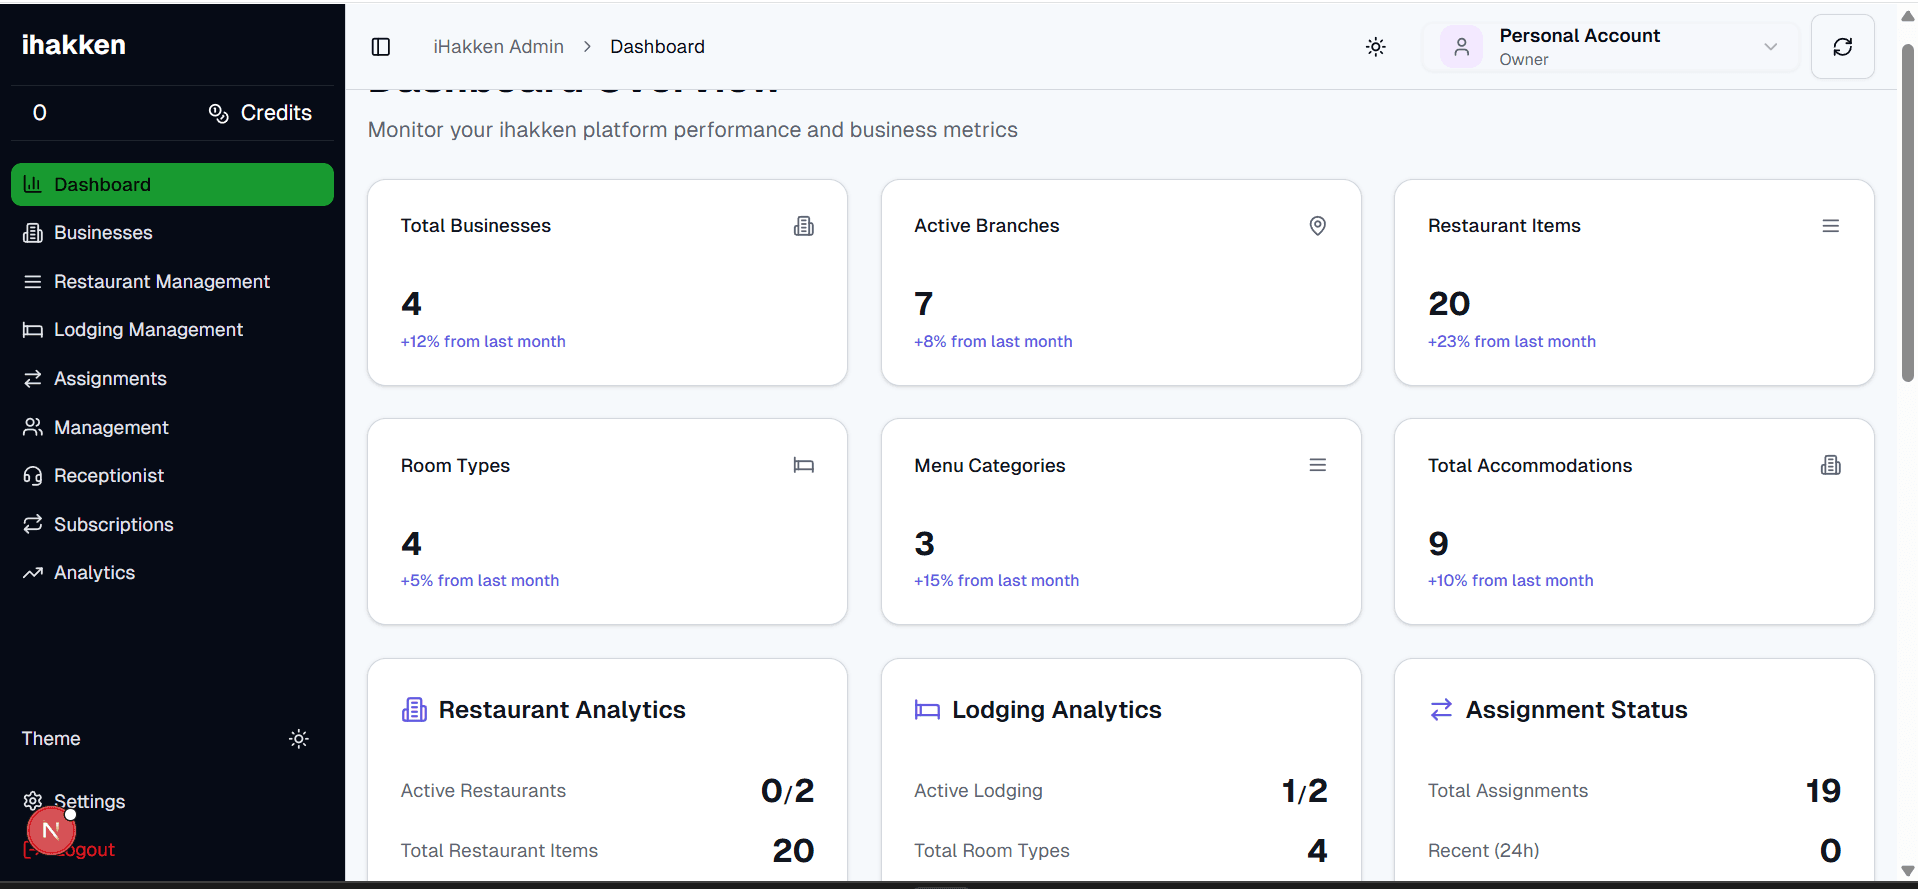This screenshot has width=1918, height=889.
Task: Click the Dashboard breadcrumb
Action: pyautogui.click(x=657, y=47)
